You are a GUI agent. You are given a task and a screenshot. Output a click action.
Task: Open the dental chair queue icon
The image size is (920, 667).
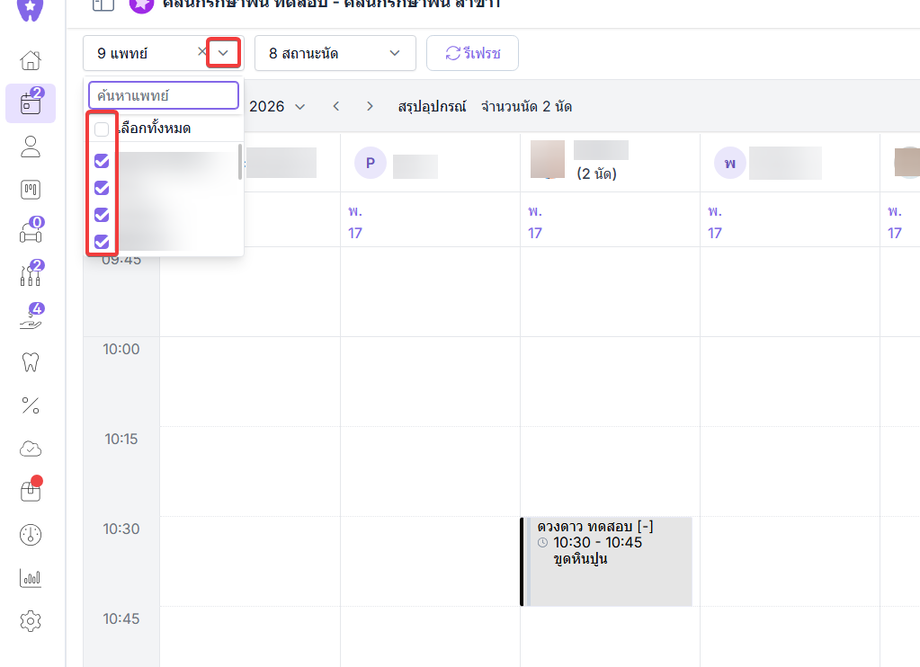click(x=31, y=231)
